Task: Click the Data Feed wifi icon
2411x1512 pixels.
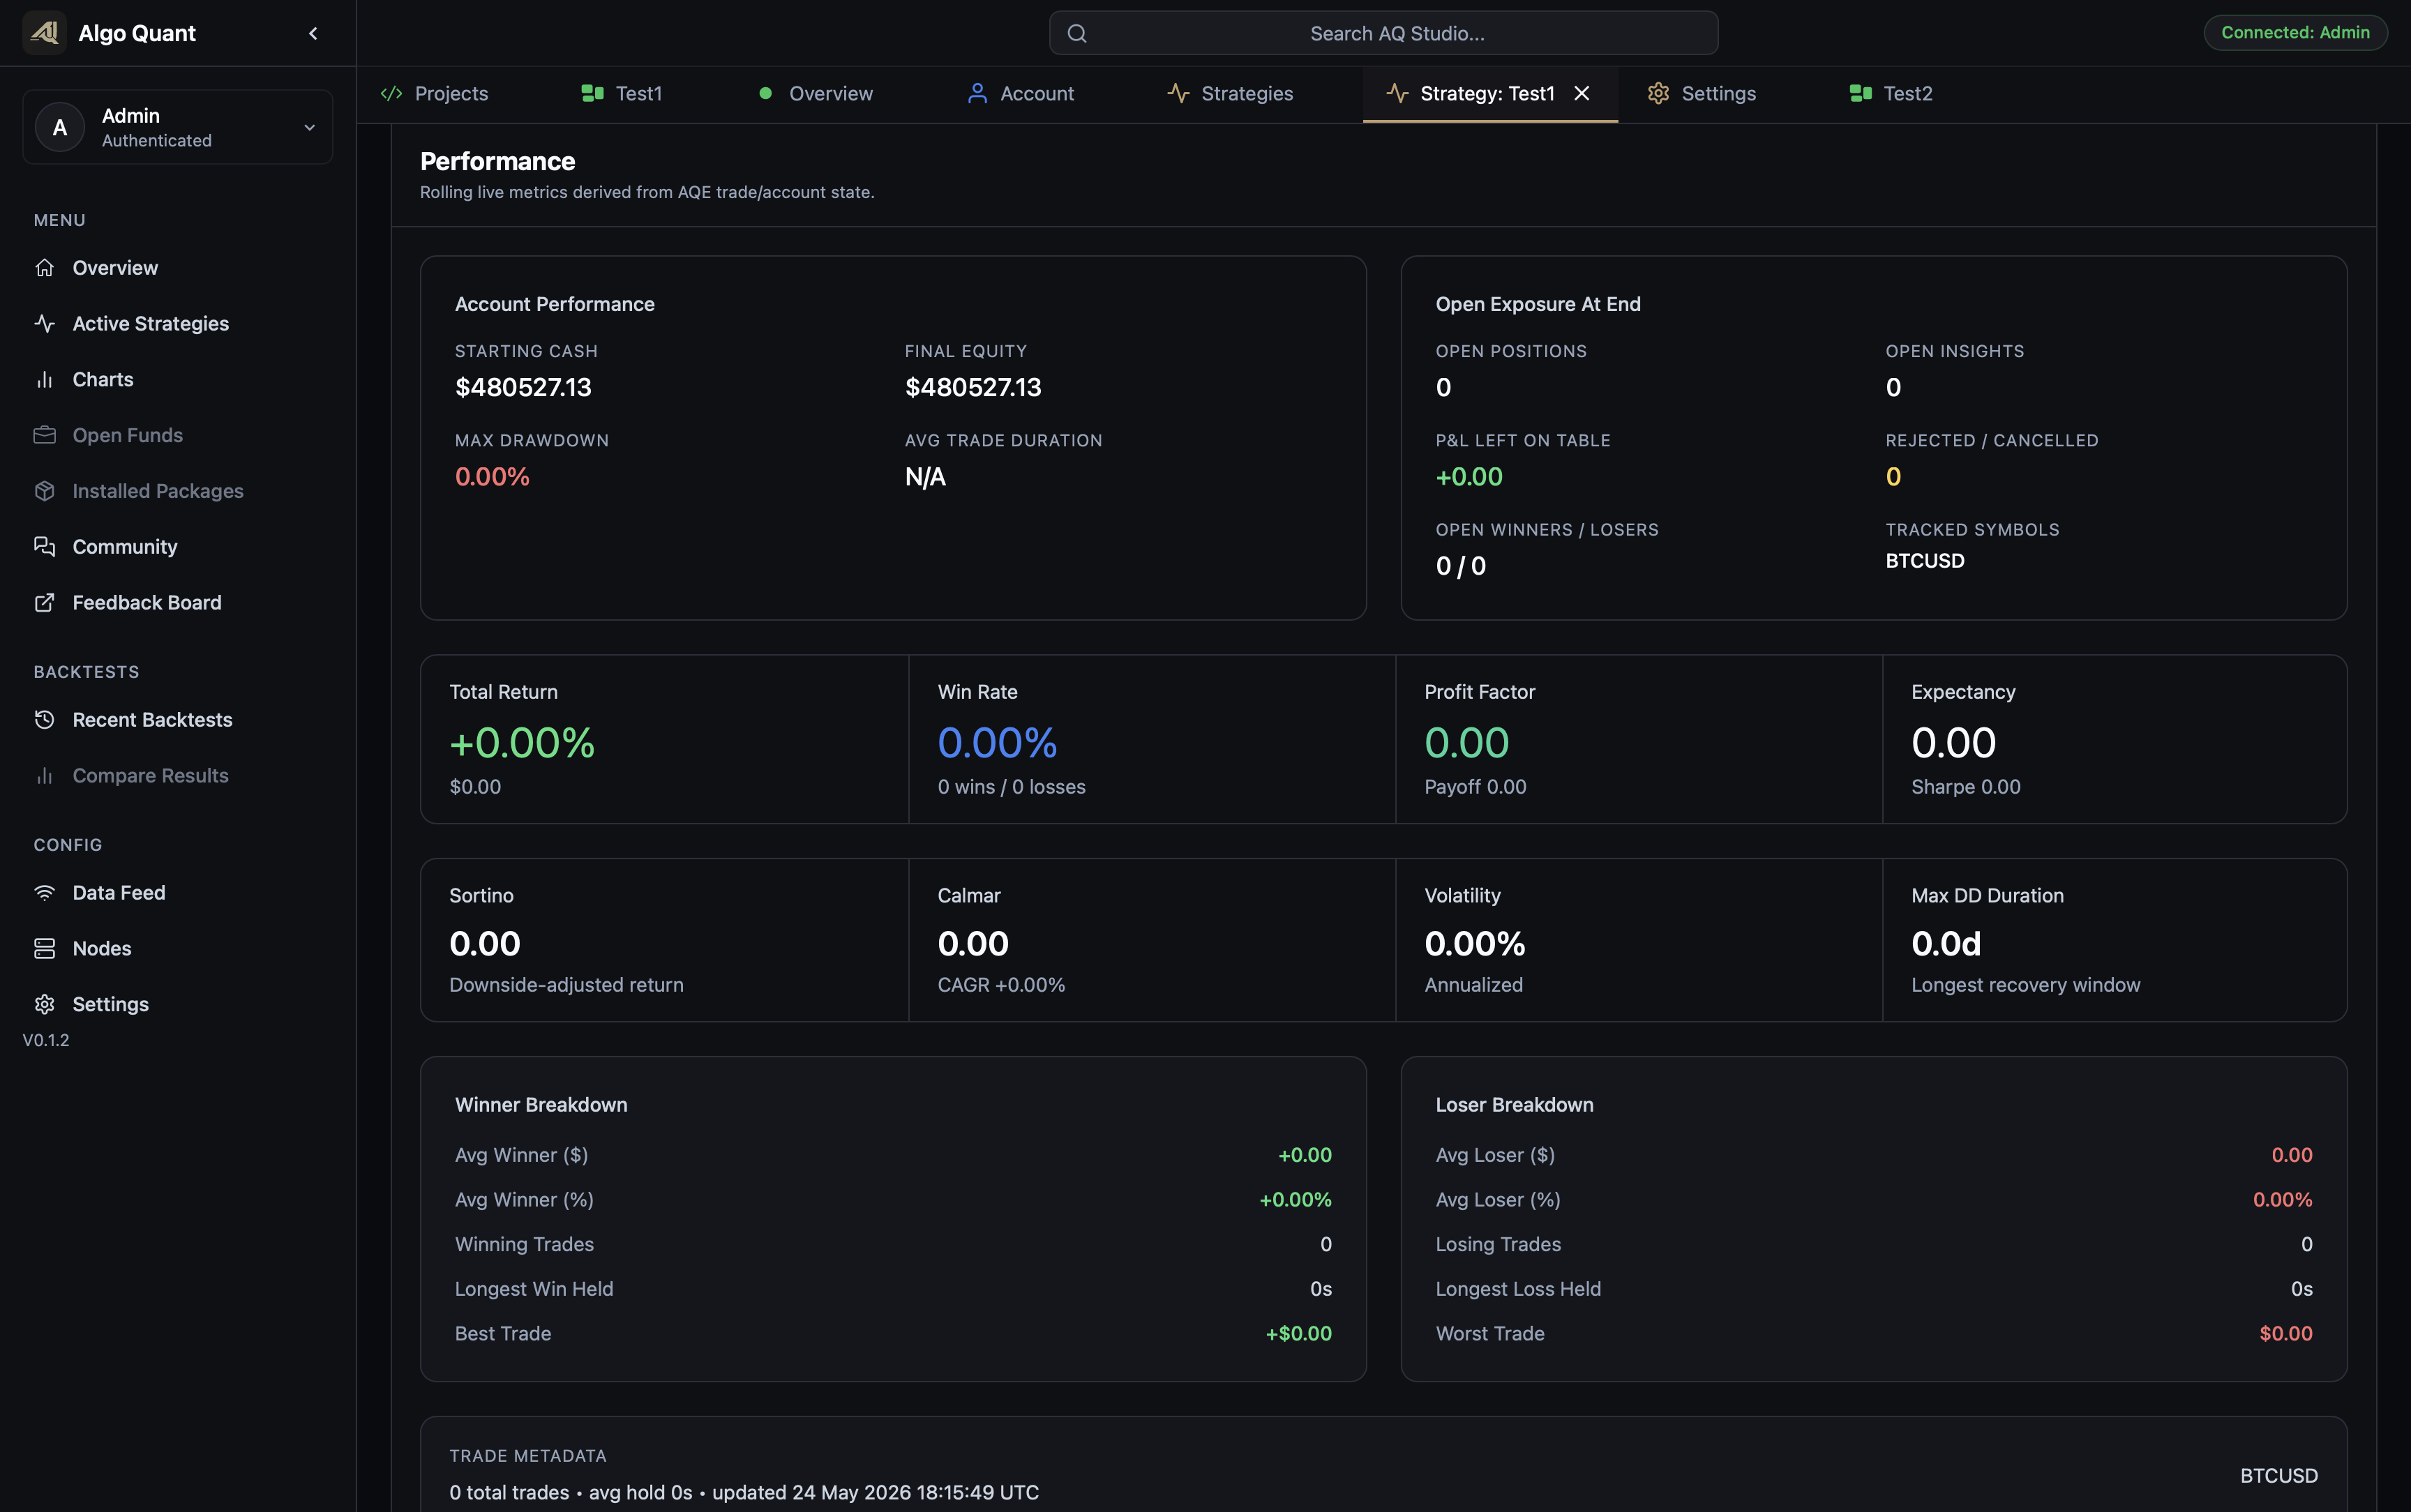Action: [44, 893]
